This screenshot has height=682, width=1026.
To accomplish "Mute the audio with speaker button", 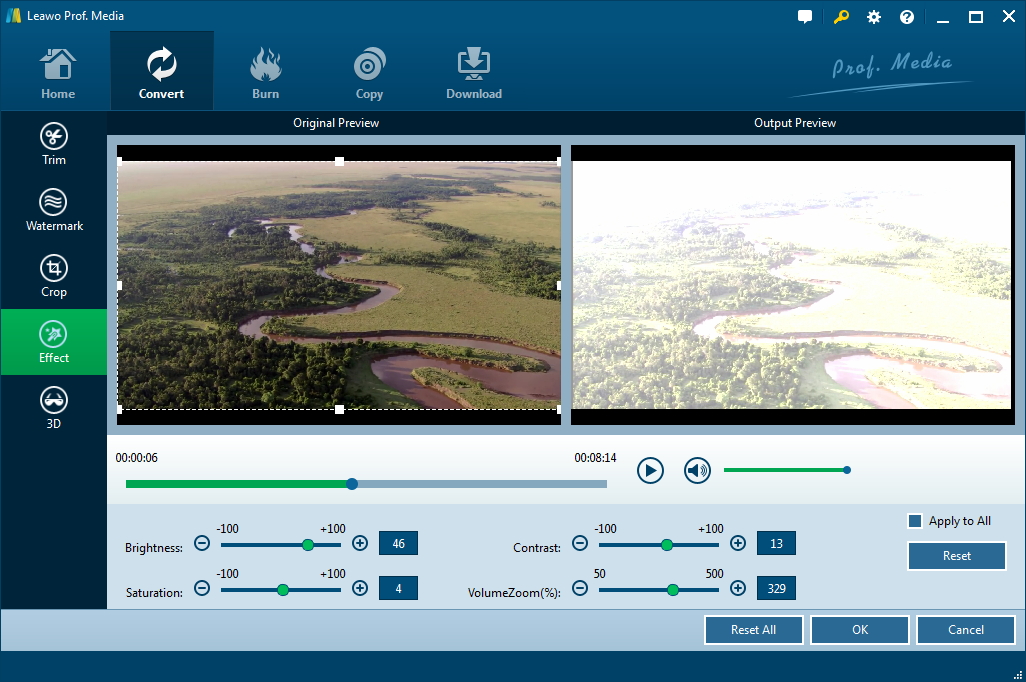I will click(697, 470).
